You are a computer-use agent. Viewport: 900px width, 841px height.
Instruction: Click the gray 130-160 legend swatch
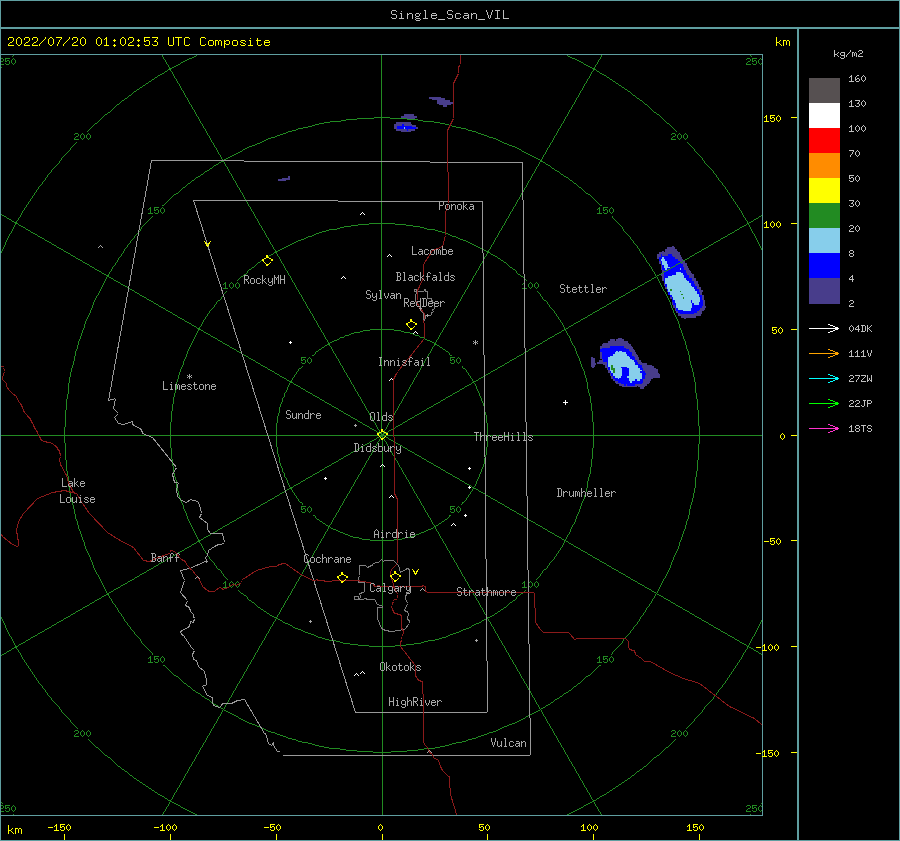point(824,90)
